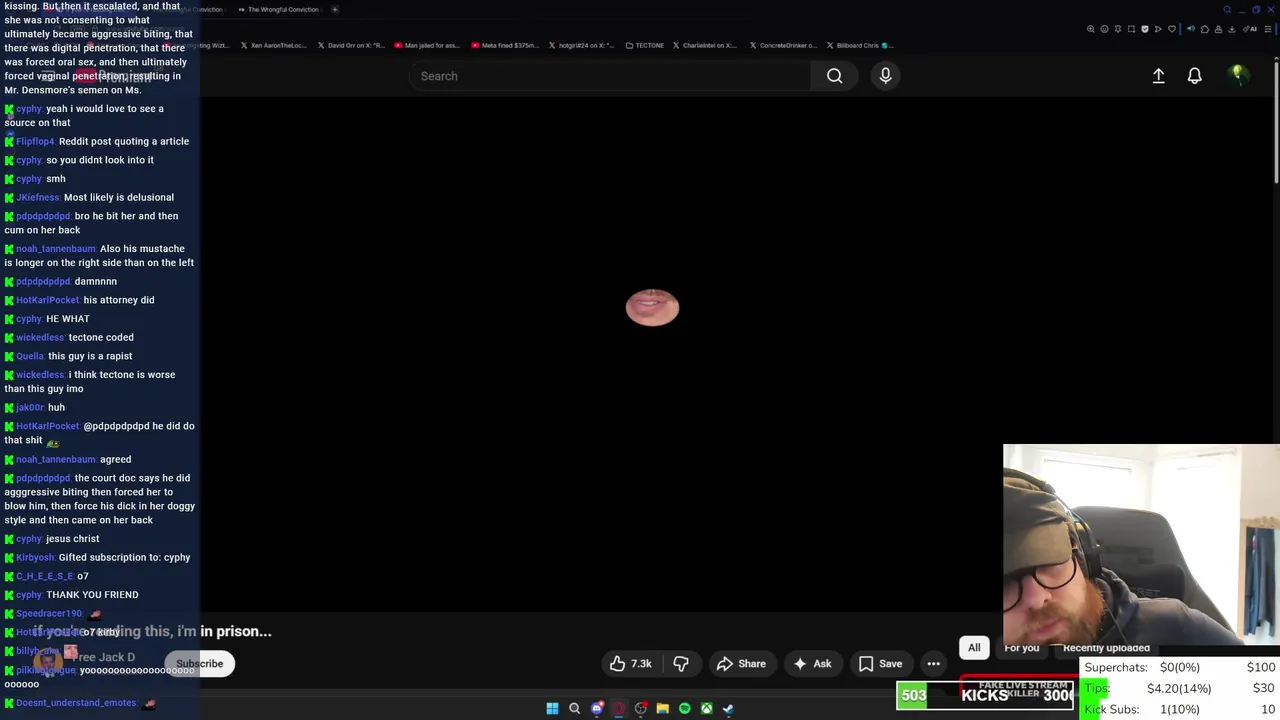Click chat username jak00r
The image size is (1280, 720).
point(30,407)
